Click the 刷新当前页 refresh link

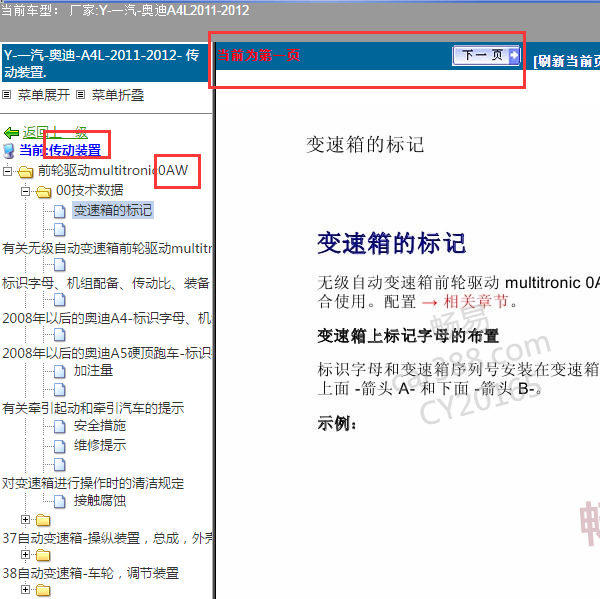tap(566, 61)
